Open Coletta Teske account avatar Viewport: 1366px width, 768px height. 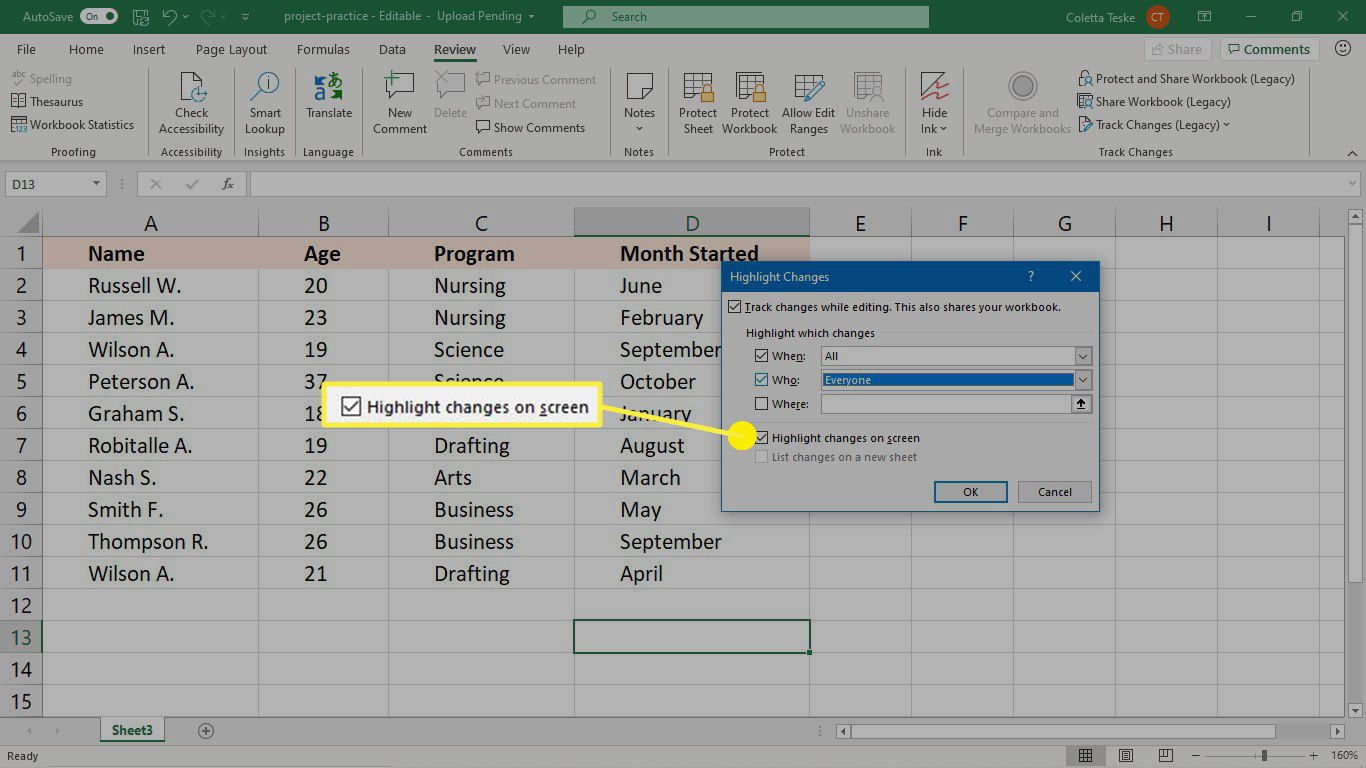tap(1158, 17)
